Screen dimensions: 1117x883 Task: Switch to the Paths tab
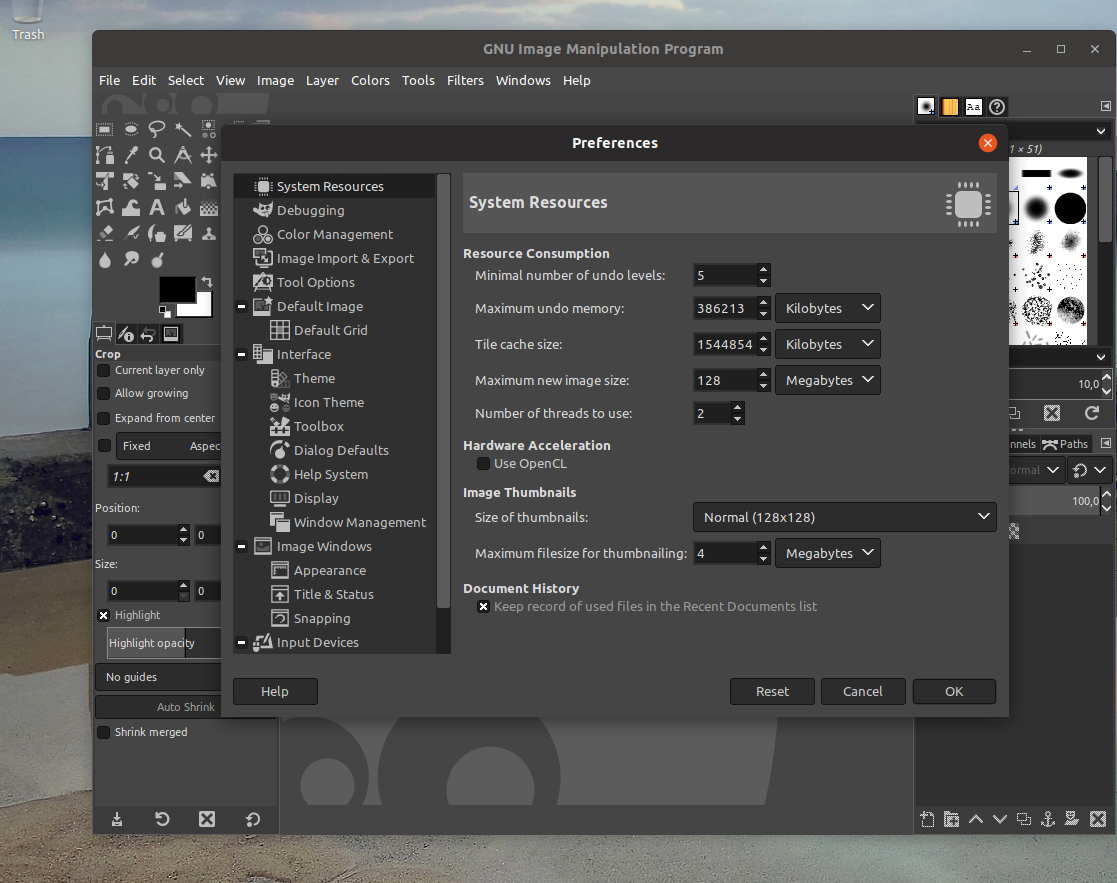pos(1066,444)
